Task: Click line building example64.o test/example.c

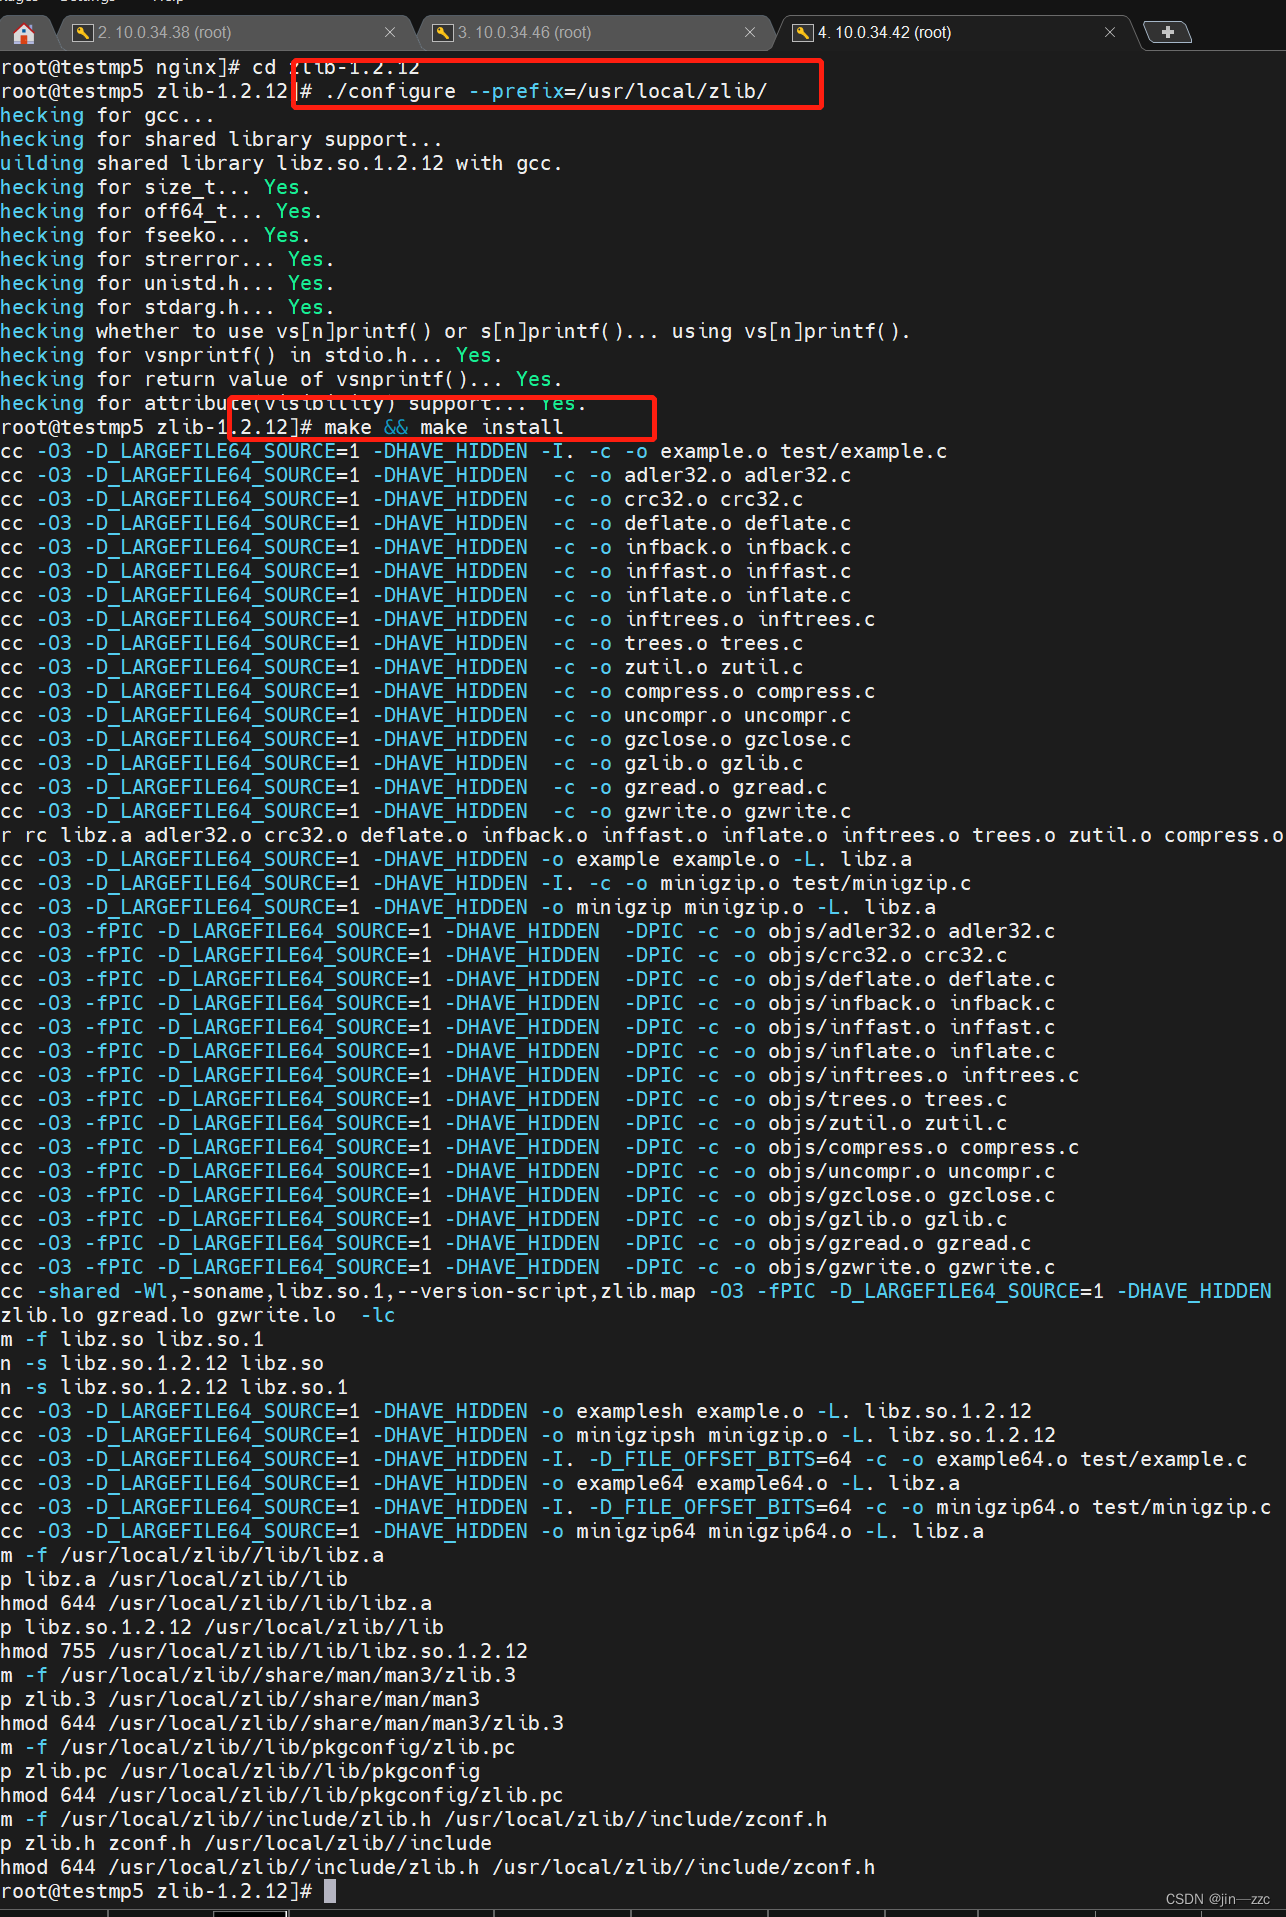Action: coord(624,1459)
